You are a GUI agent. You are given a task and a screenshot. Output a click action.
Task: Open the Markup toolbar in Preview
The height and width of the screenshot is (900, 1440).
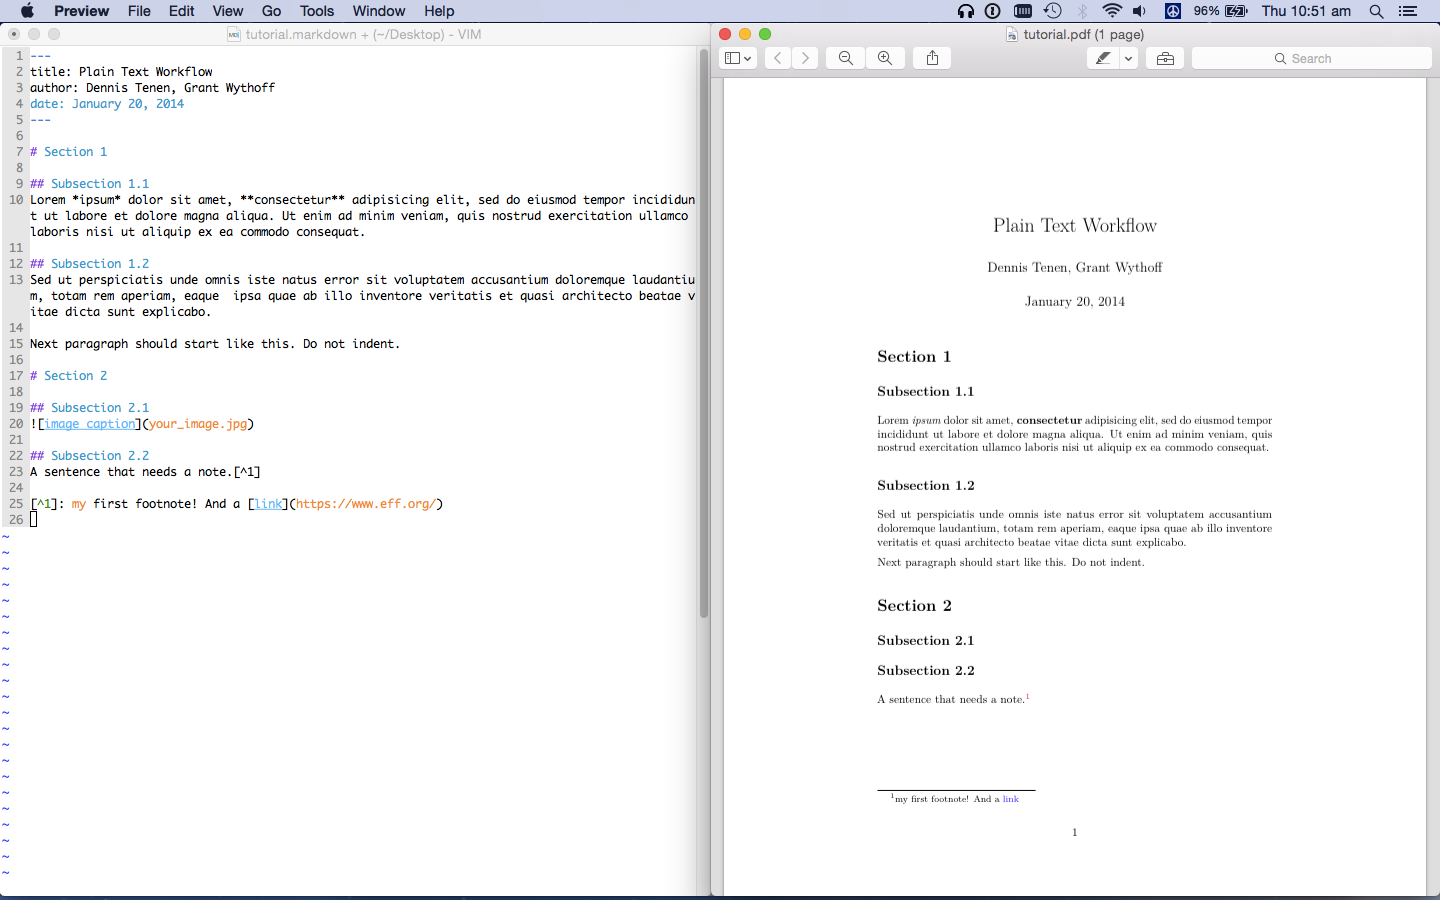tap(1164, 58)
